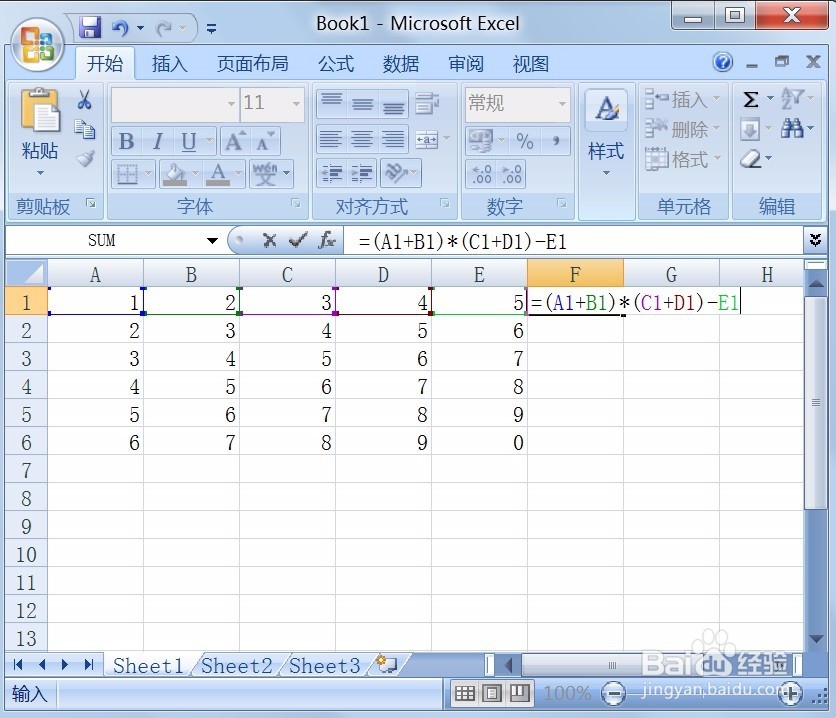The width and height of the screenshot is (836, 718).
Task: Open the 格式 cell format dropdown
Action: point(684,159)
